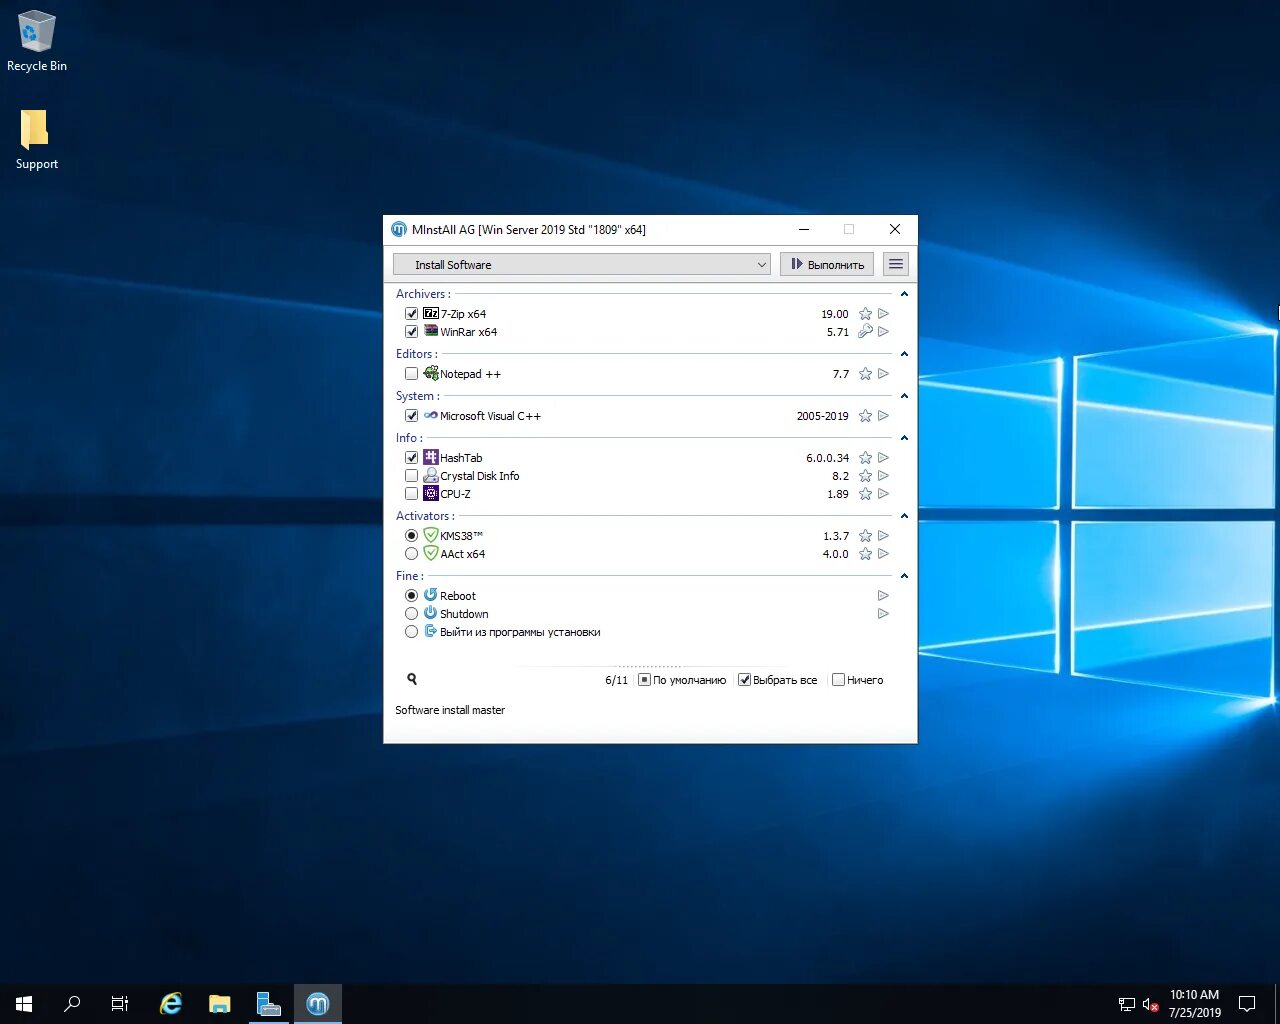Toggle the Выбрать все checkbox

[744, 680]
